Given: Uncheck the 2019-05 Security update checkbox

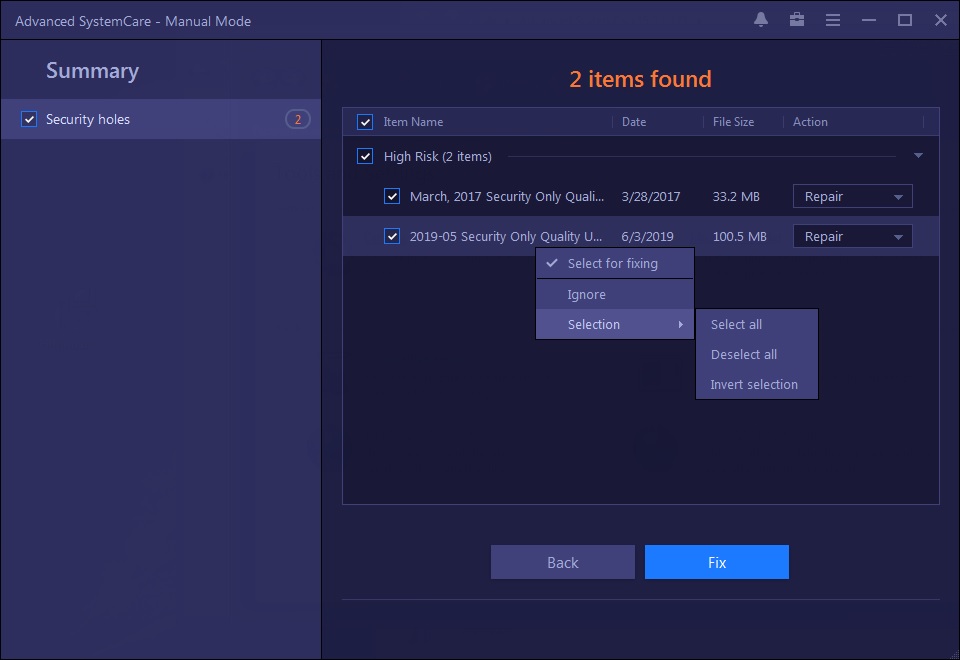Looking at the screenshot, I should [x=392, y=236].
